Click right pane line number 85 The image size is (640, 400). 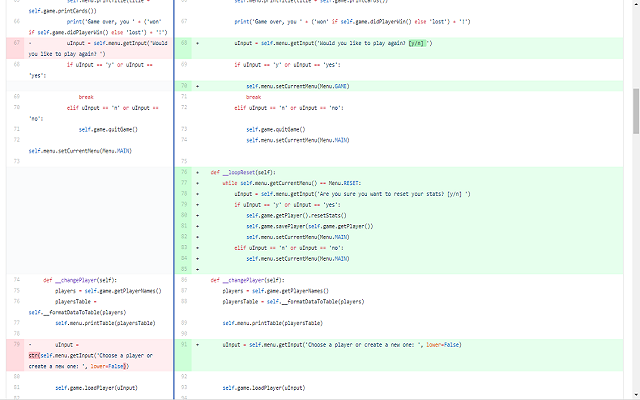point(184,269)
